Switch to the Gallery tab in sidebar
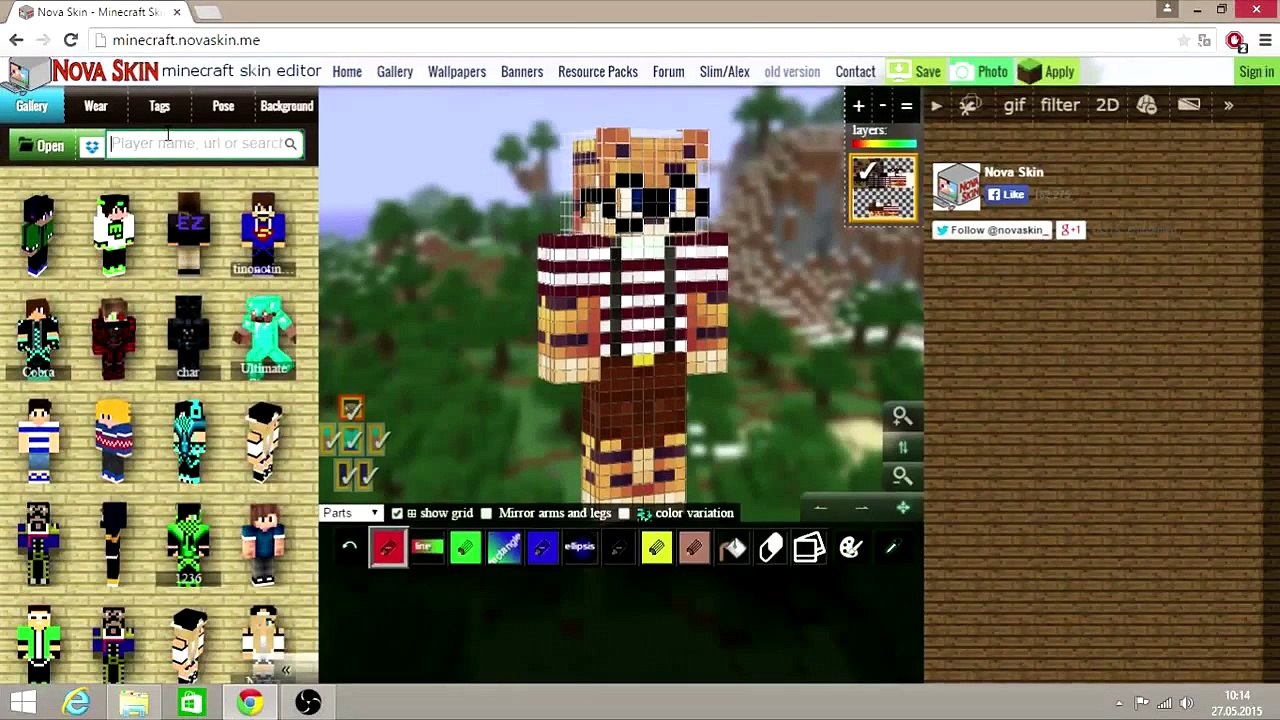 (x=32, y=106)
